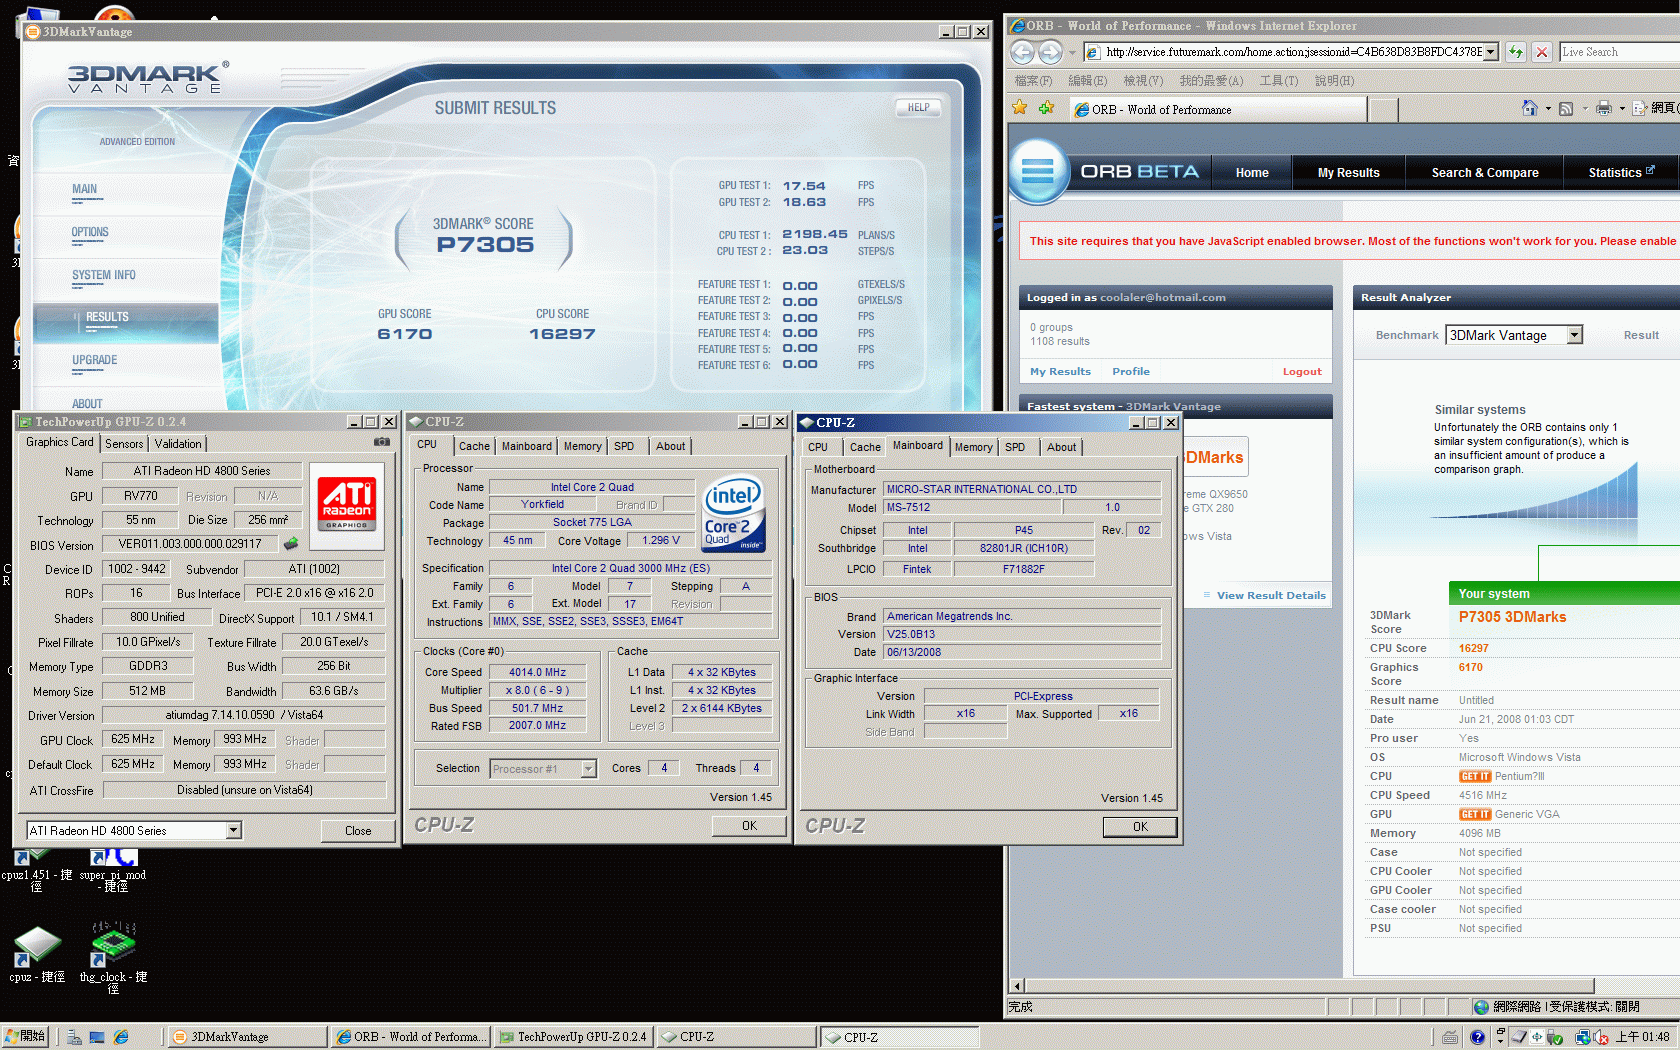The image size is (1680, 1050).
Task: Click the Internet Explorer quick launch icon
Action: [x=121, y=1037]
